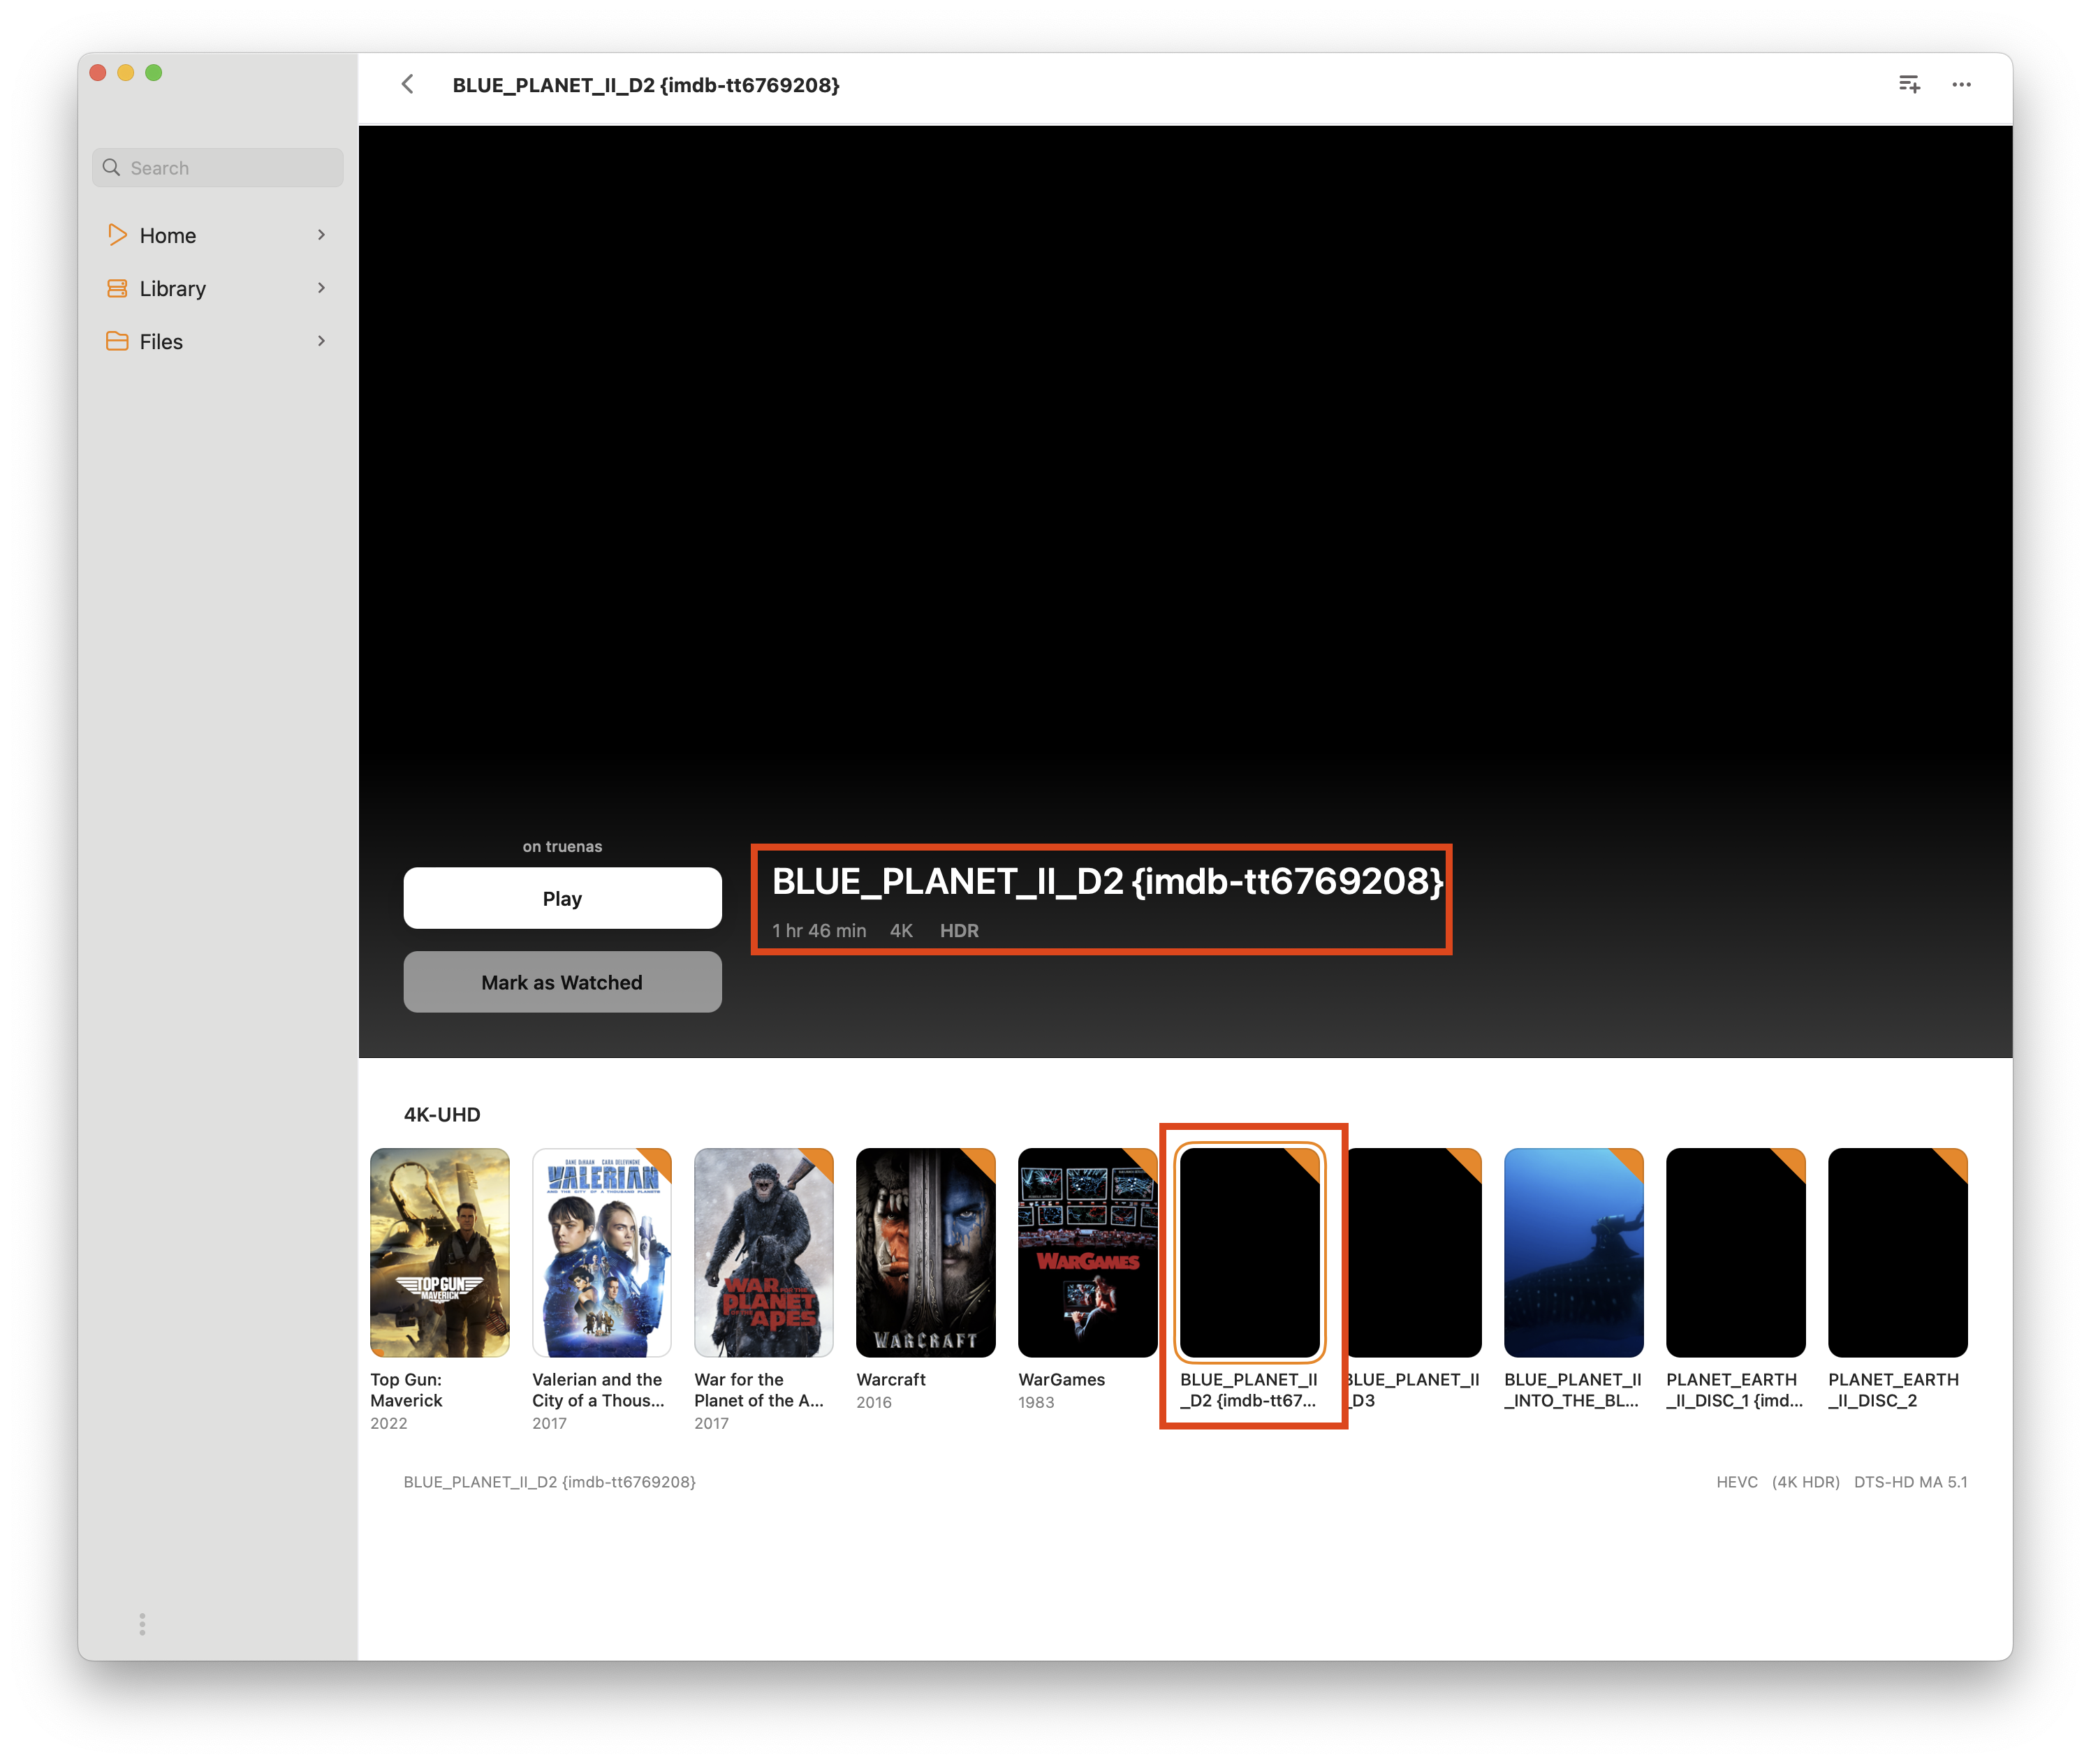Click the back arrow icon
This screenshot has height=1764, width=2091.
407,85
